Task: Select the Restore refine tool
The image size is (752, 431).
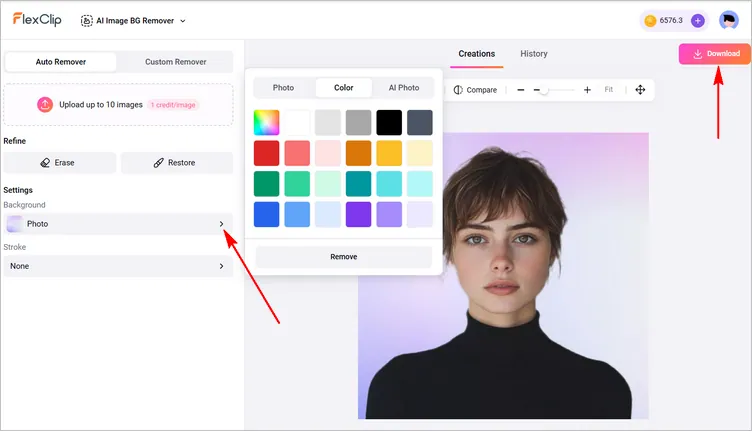Action: tap(176, 163)
